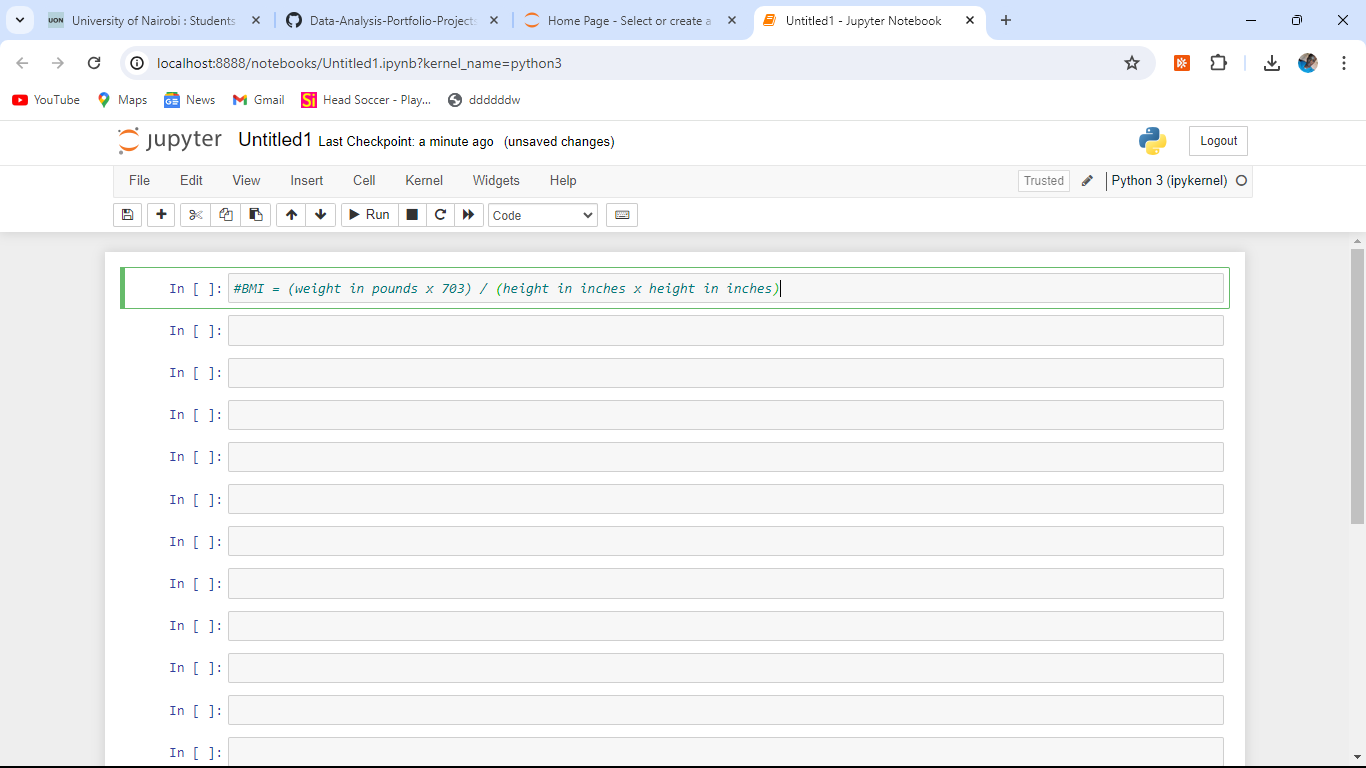The image size is (1366, 768).
Task: Bookmark this page with the star
Action: coord(1132,63)
